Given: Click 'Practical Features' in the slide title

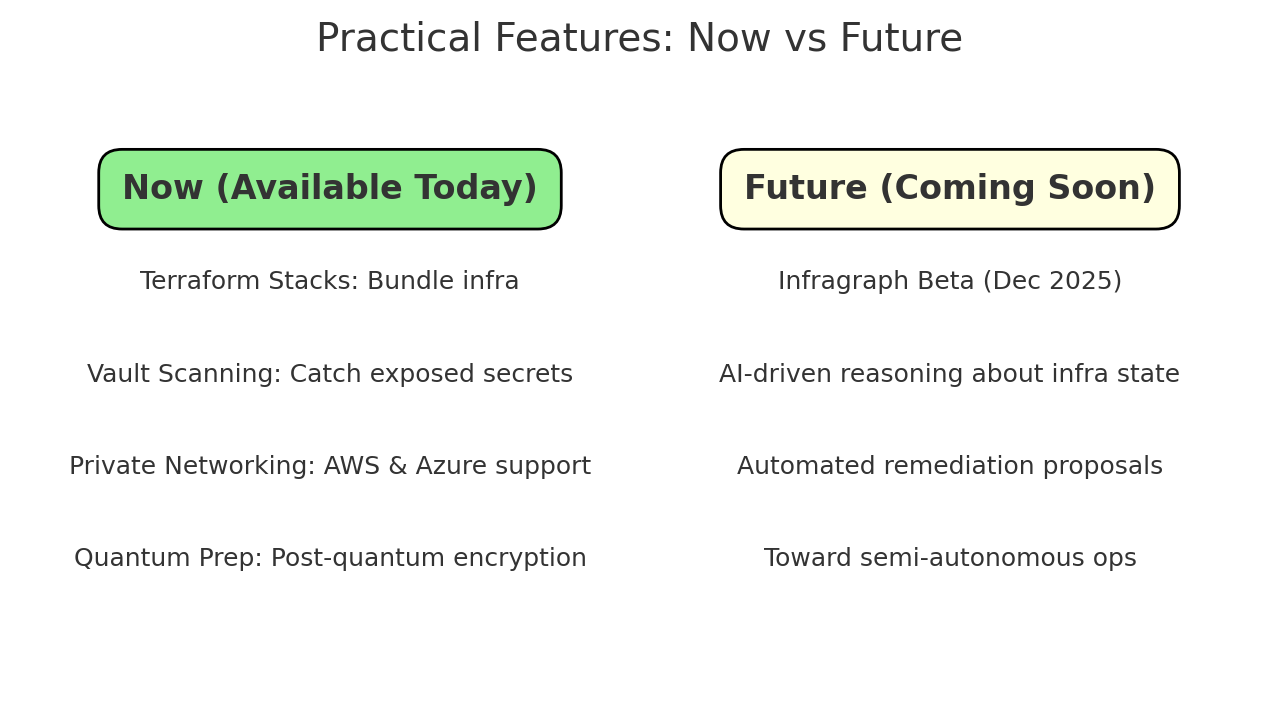Looking at the screenshot, I should click(x=495, y=40).
